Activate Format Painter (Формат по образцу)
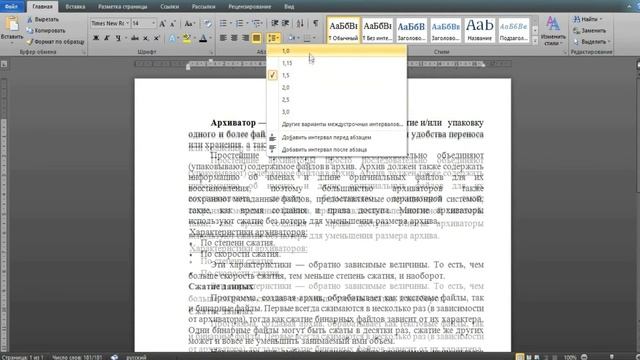The image size is (640, 360). pos(55,41)
